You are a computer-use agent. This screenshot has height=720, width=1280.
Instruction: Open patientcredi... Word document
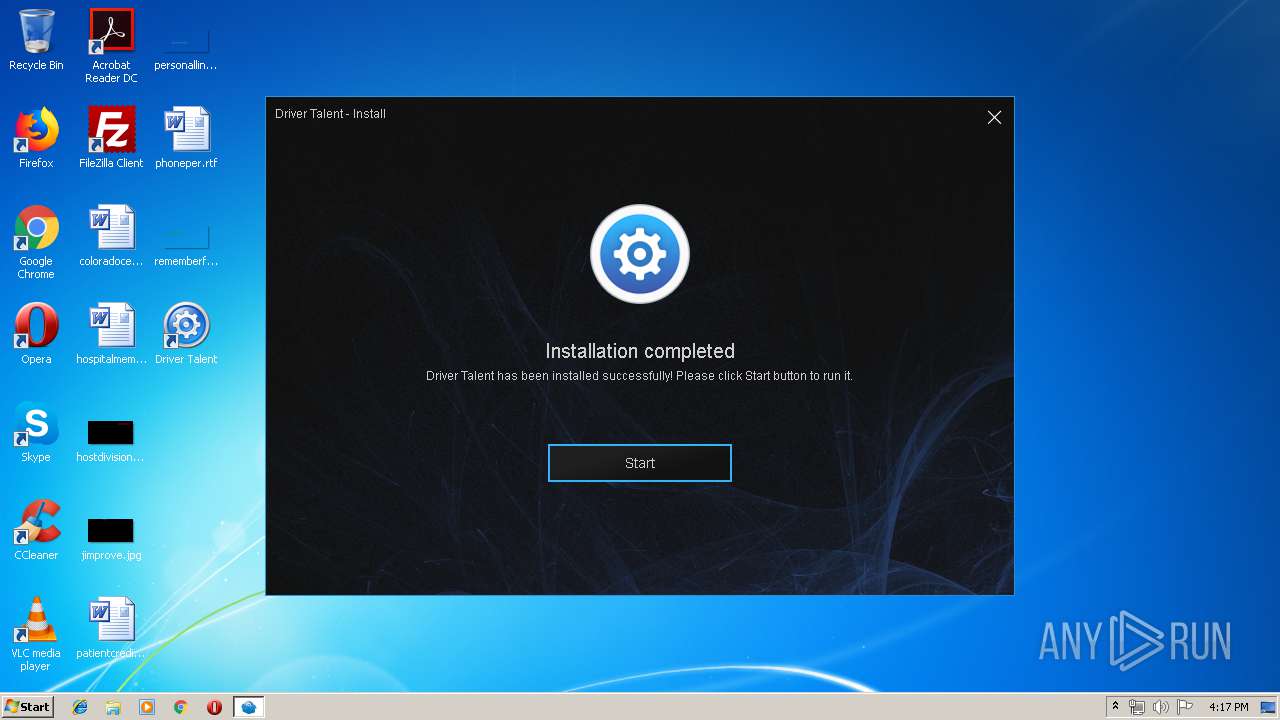click(x=111, y=628)
